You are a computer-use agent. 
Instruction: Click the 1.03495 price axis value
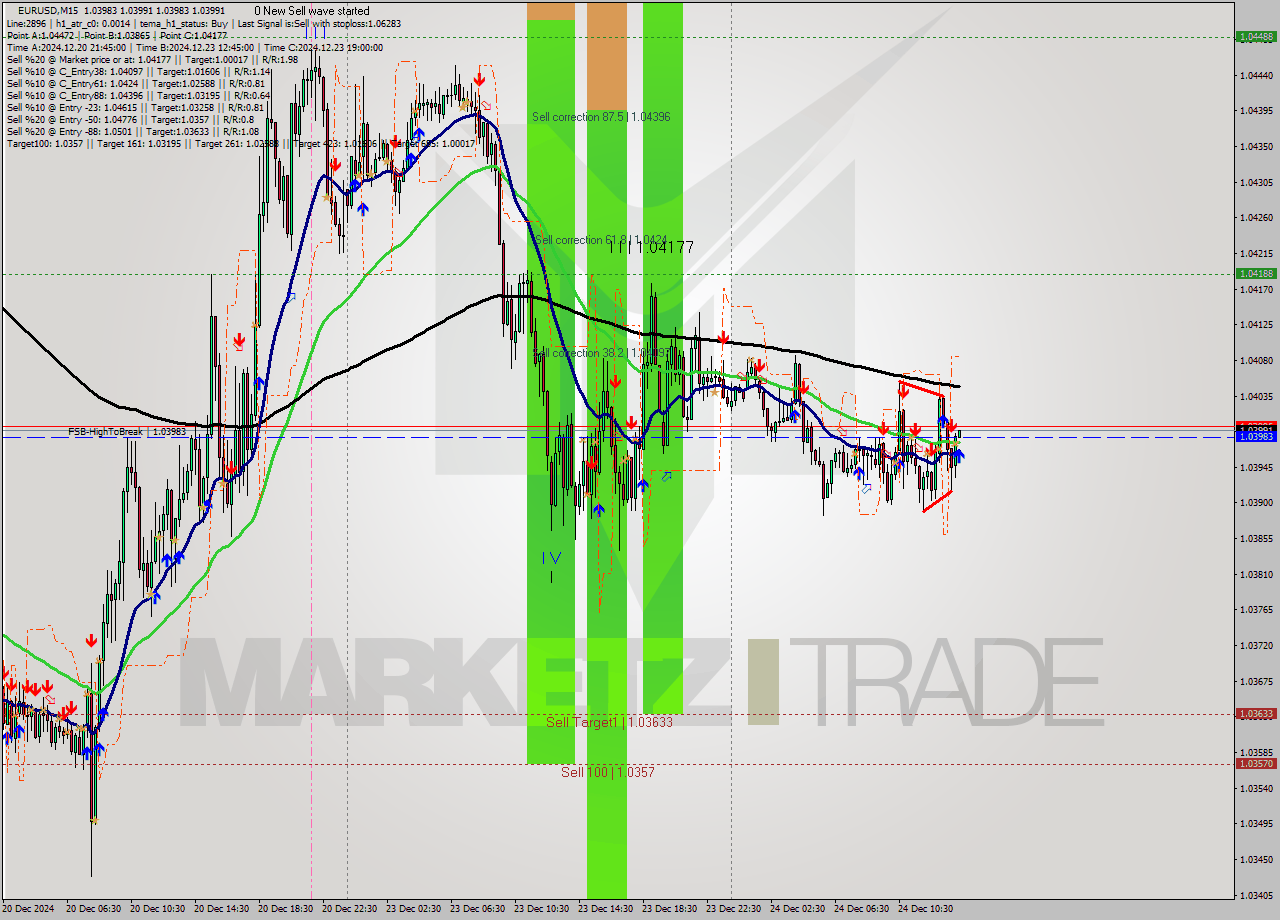click(x=1256, y=823)
